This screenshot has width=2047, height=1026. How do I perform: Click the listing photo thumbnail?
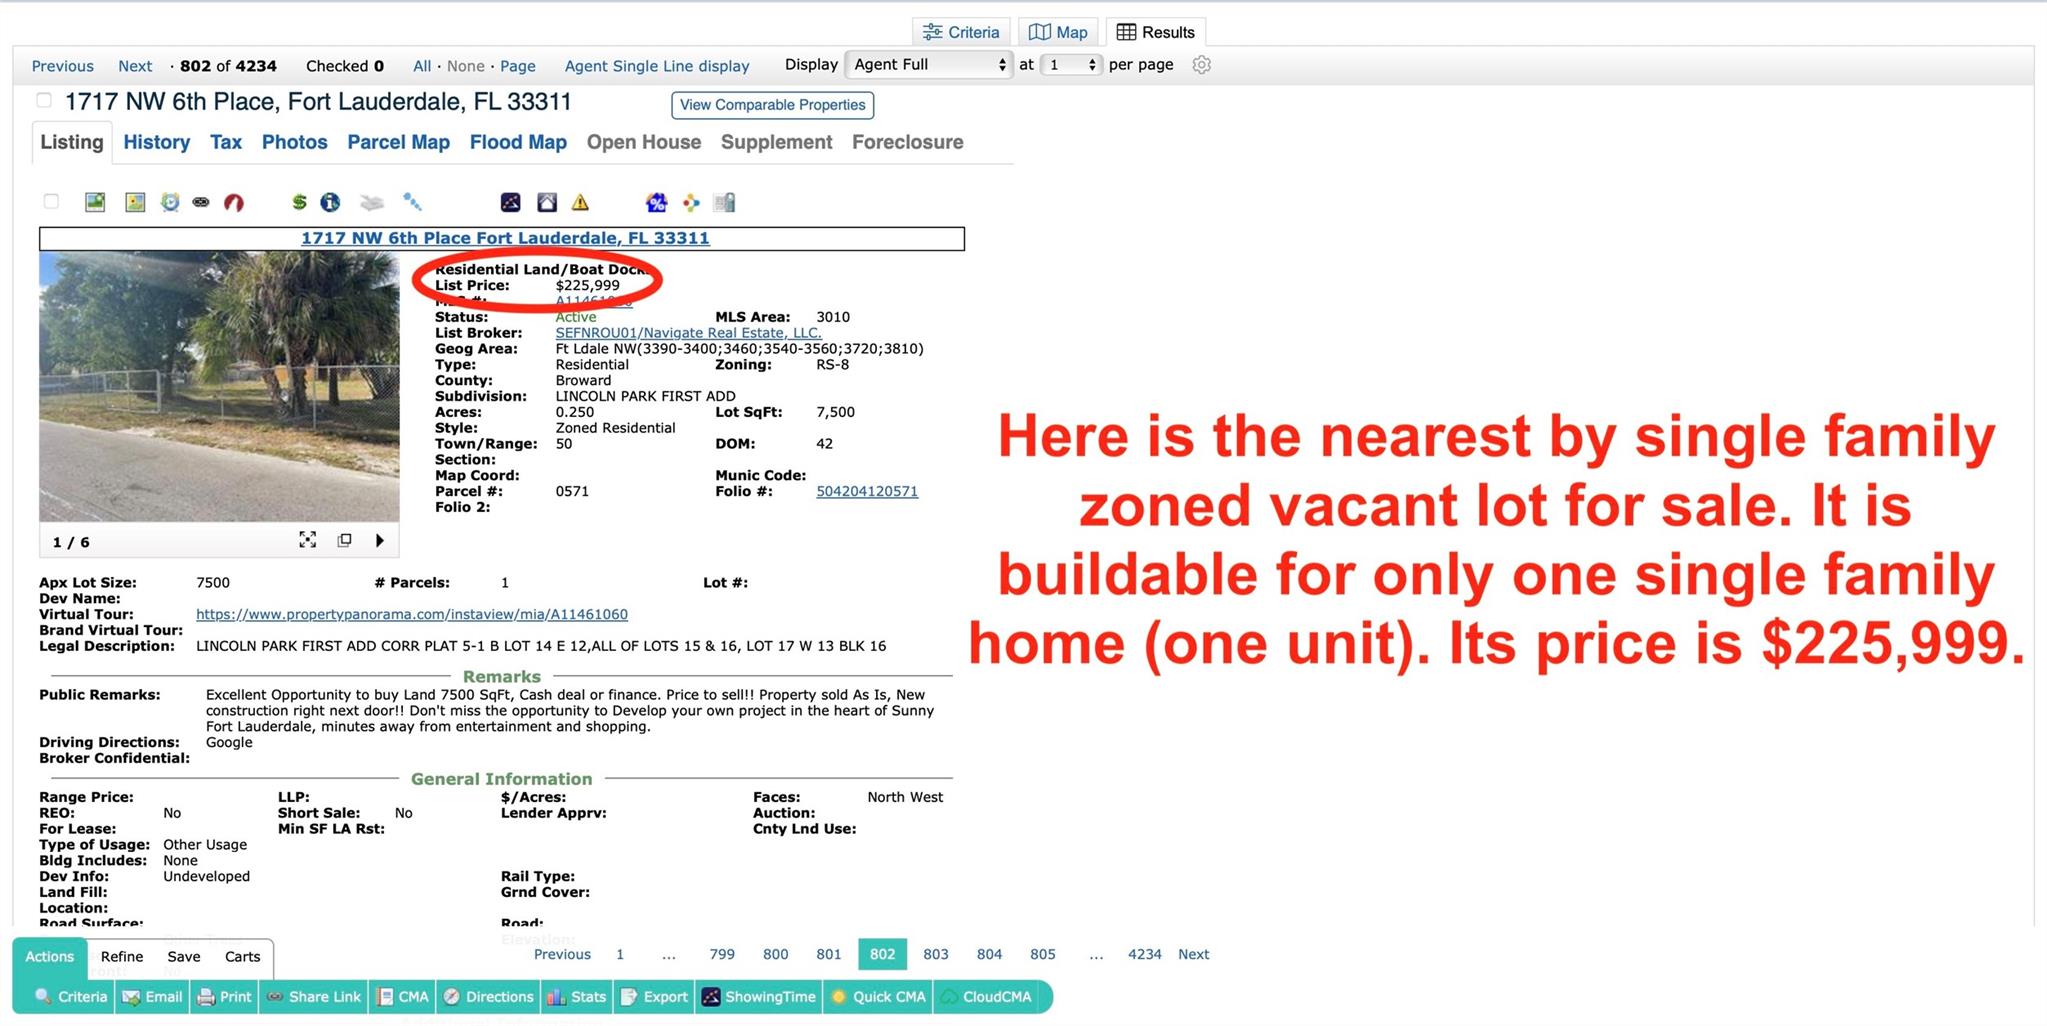point(219,385)
